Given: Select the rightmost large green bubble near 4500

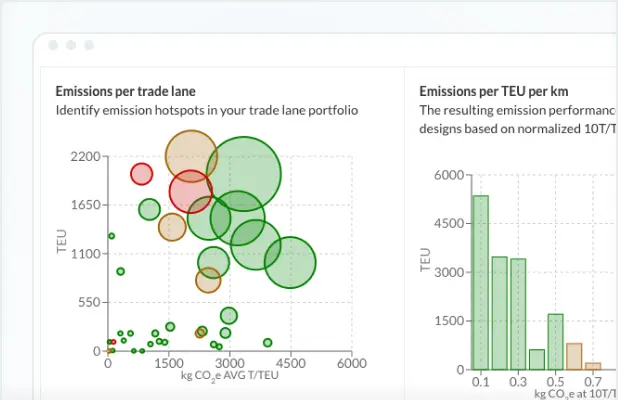Looking at the screenshot, I should (x=289, y=263).
